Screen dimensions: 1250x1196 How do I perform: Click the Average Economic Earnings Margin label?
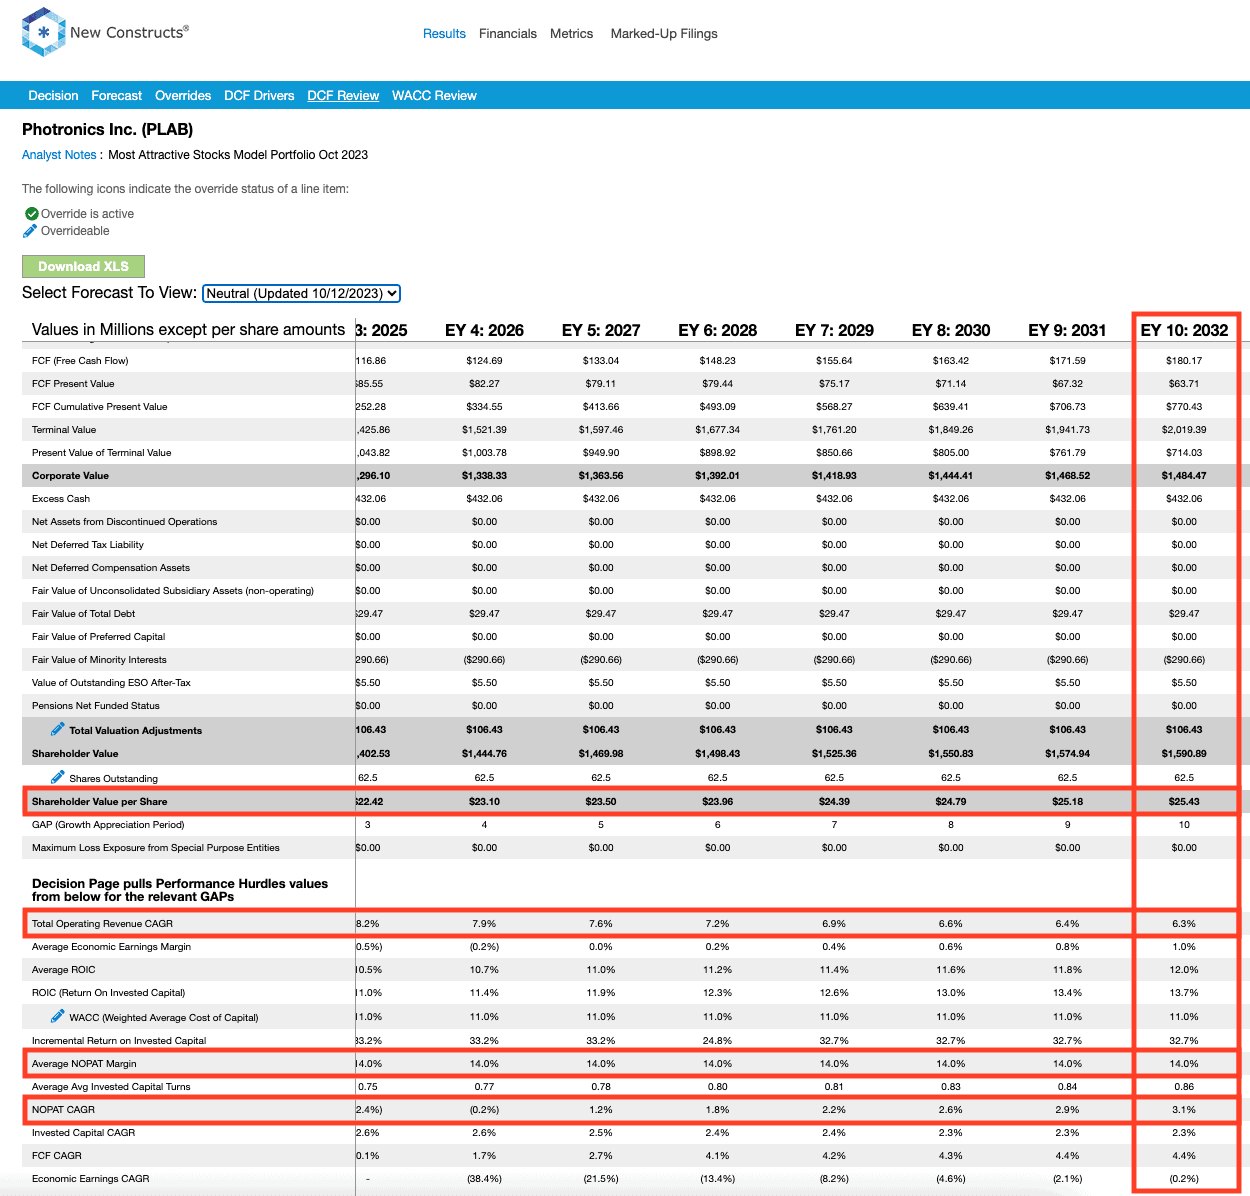coord(111,947)
